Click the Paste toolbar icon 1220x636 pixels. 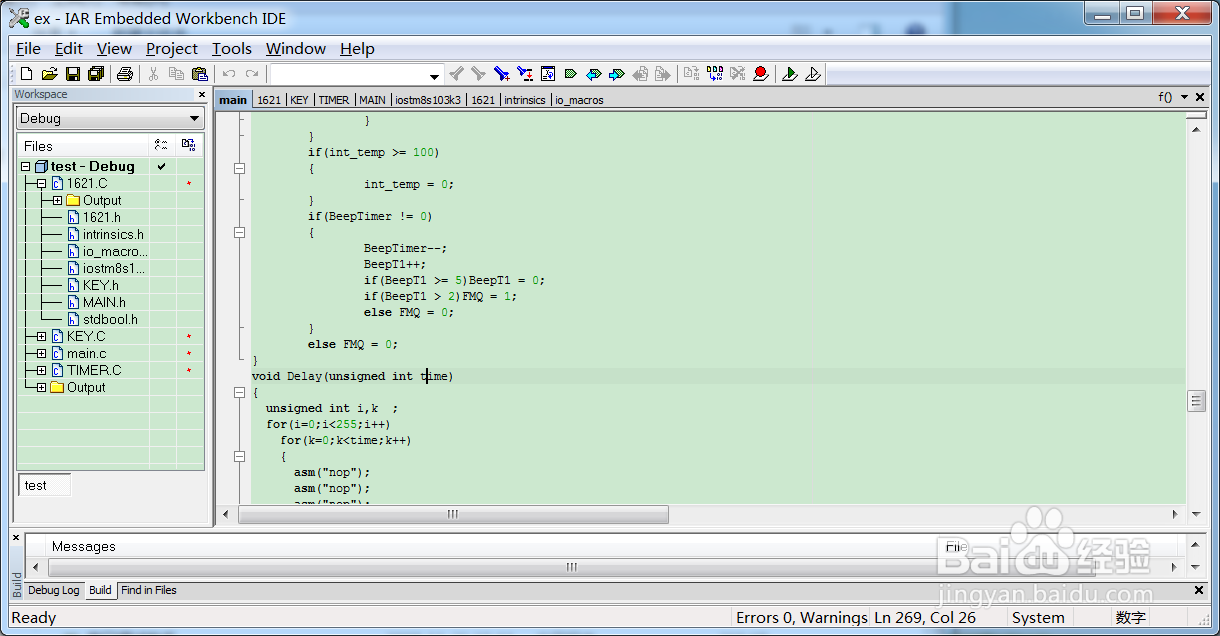point(199,74)
